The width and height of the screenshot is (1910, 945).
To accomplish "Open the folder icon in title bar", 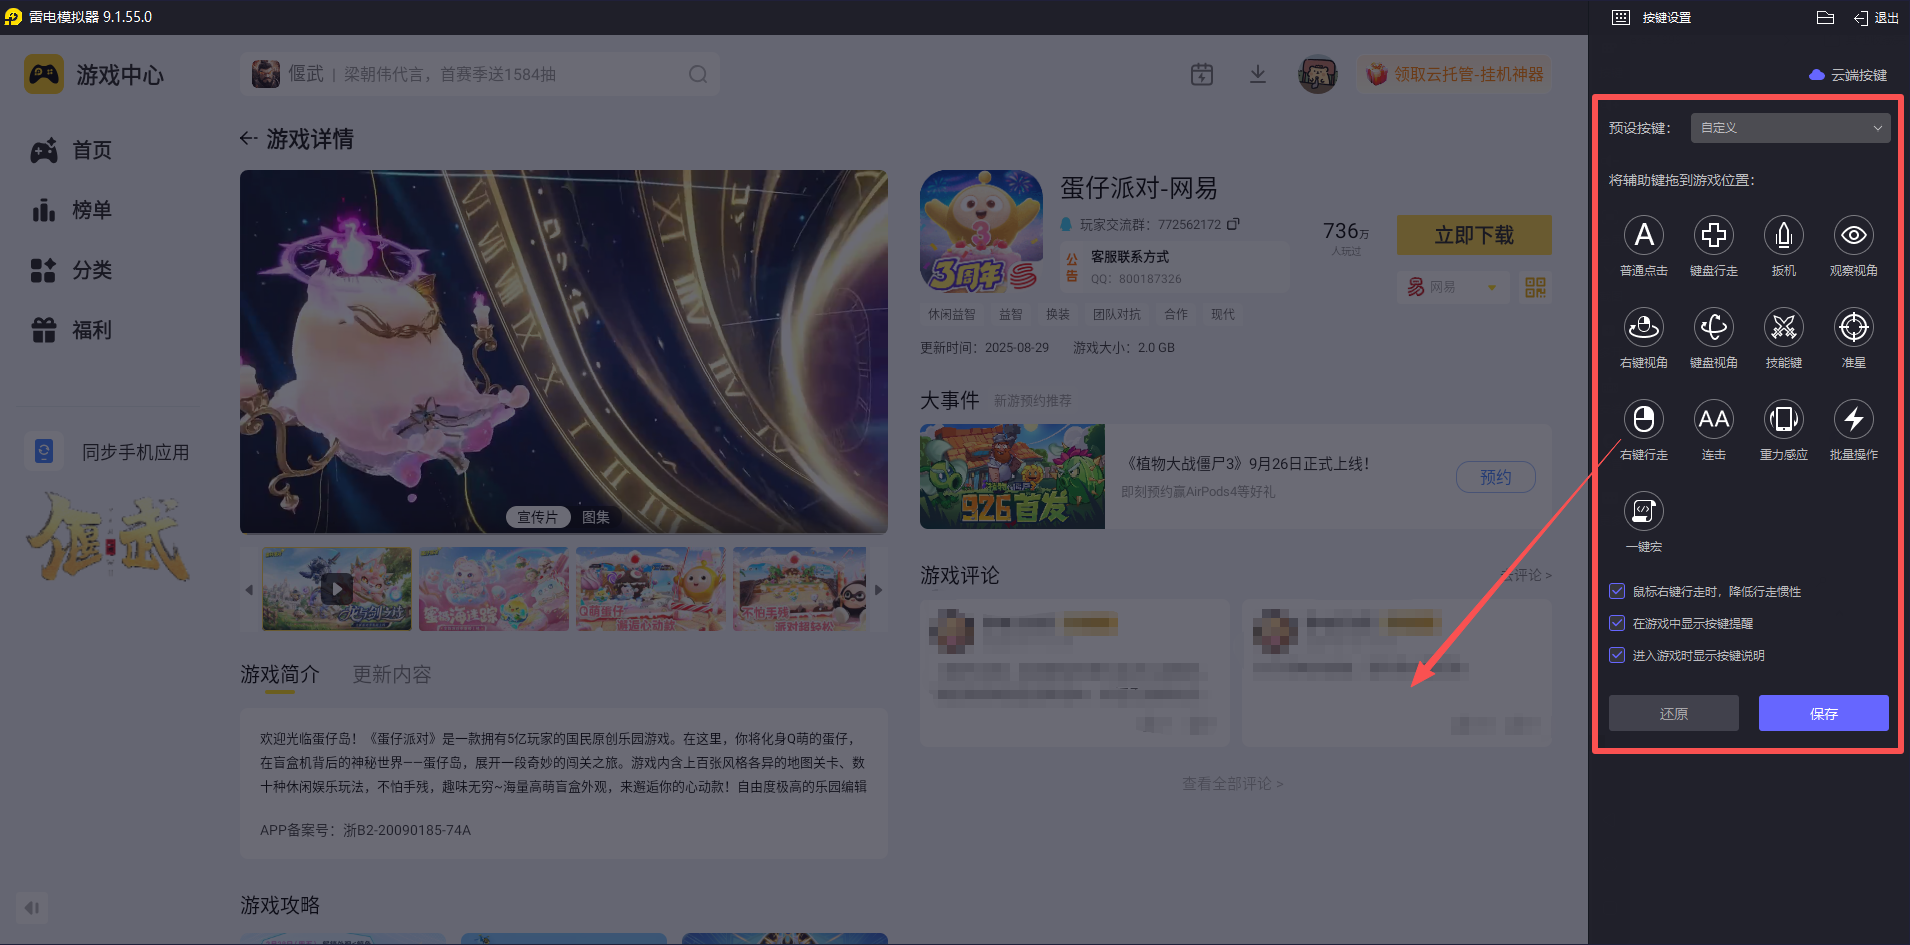I will pos(1825,18).
